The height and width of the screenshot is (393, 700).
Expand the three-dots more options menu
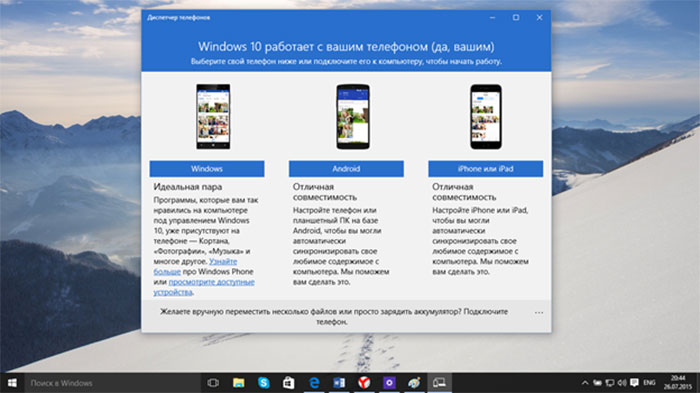(x=539, y=313)
